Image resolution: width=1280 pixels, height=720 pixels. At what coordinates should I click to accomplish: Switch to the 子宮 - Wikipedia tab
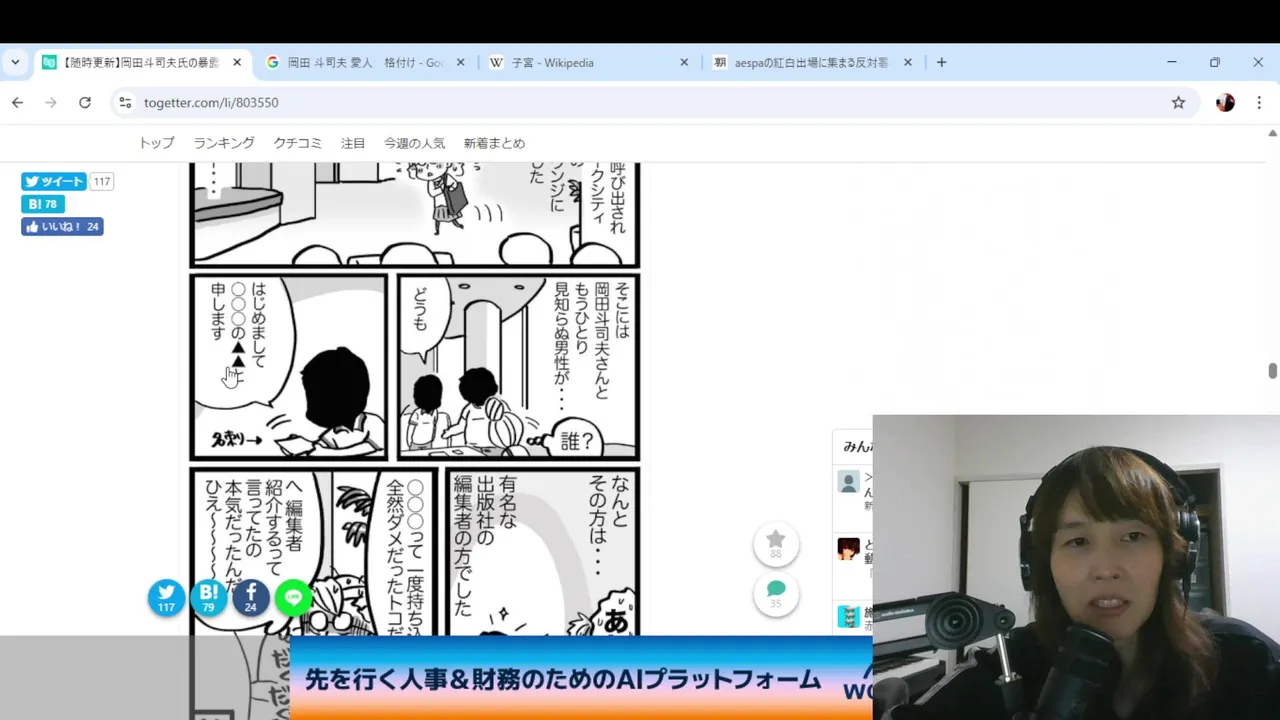(586, 62)
